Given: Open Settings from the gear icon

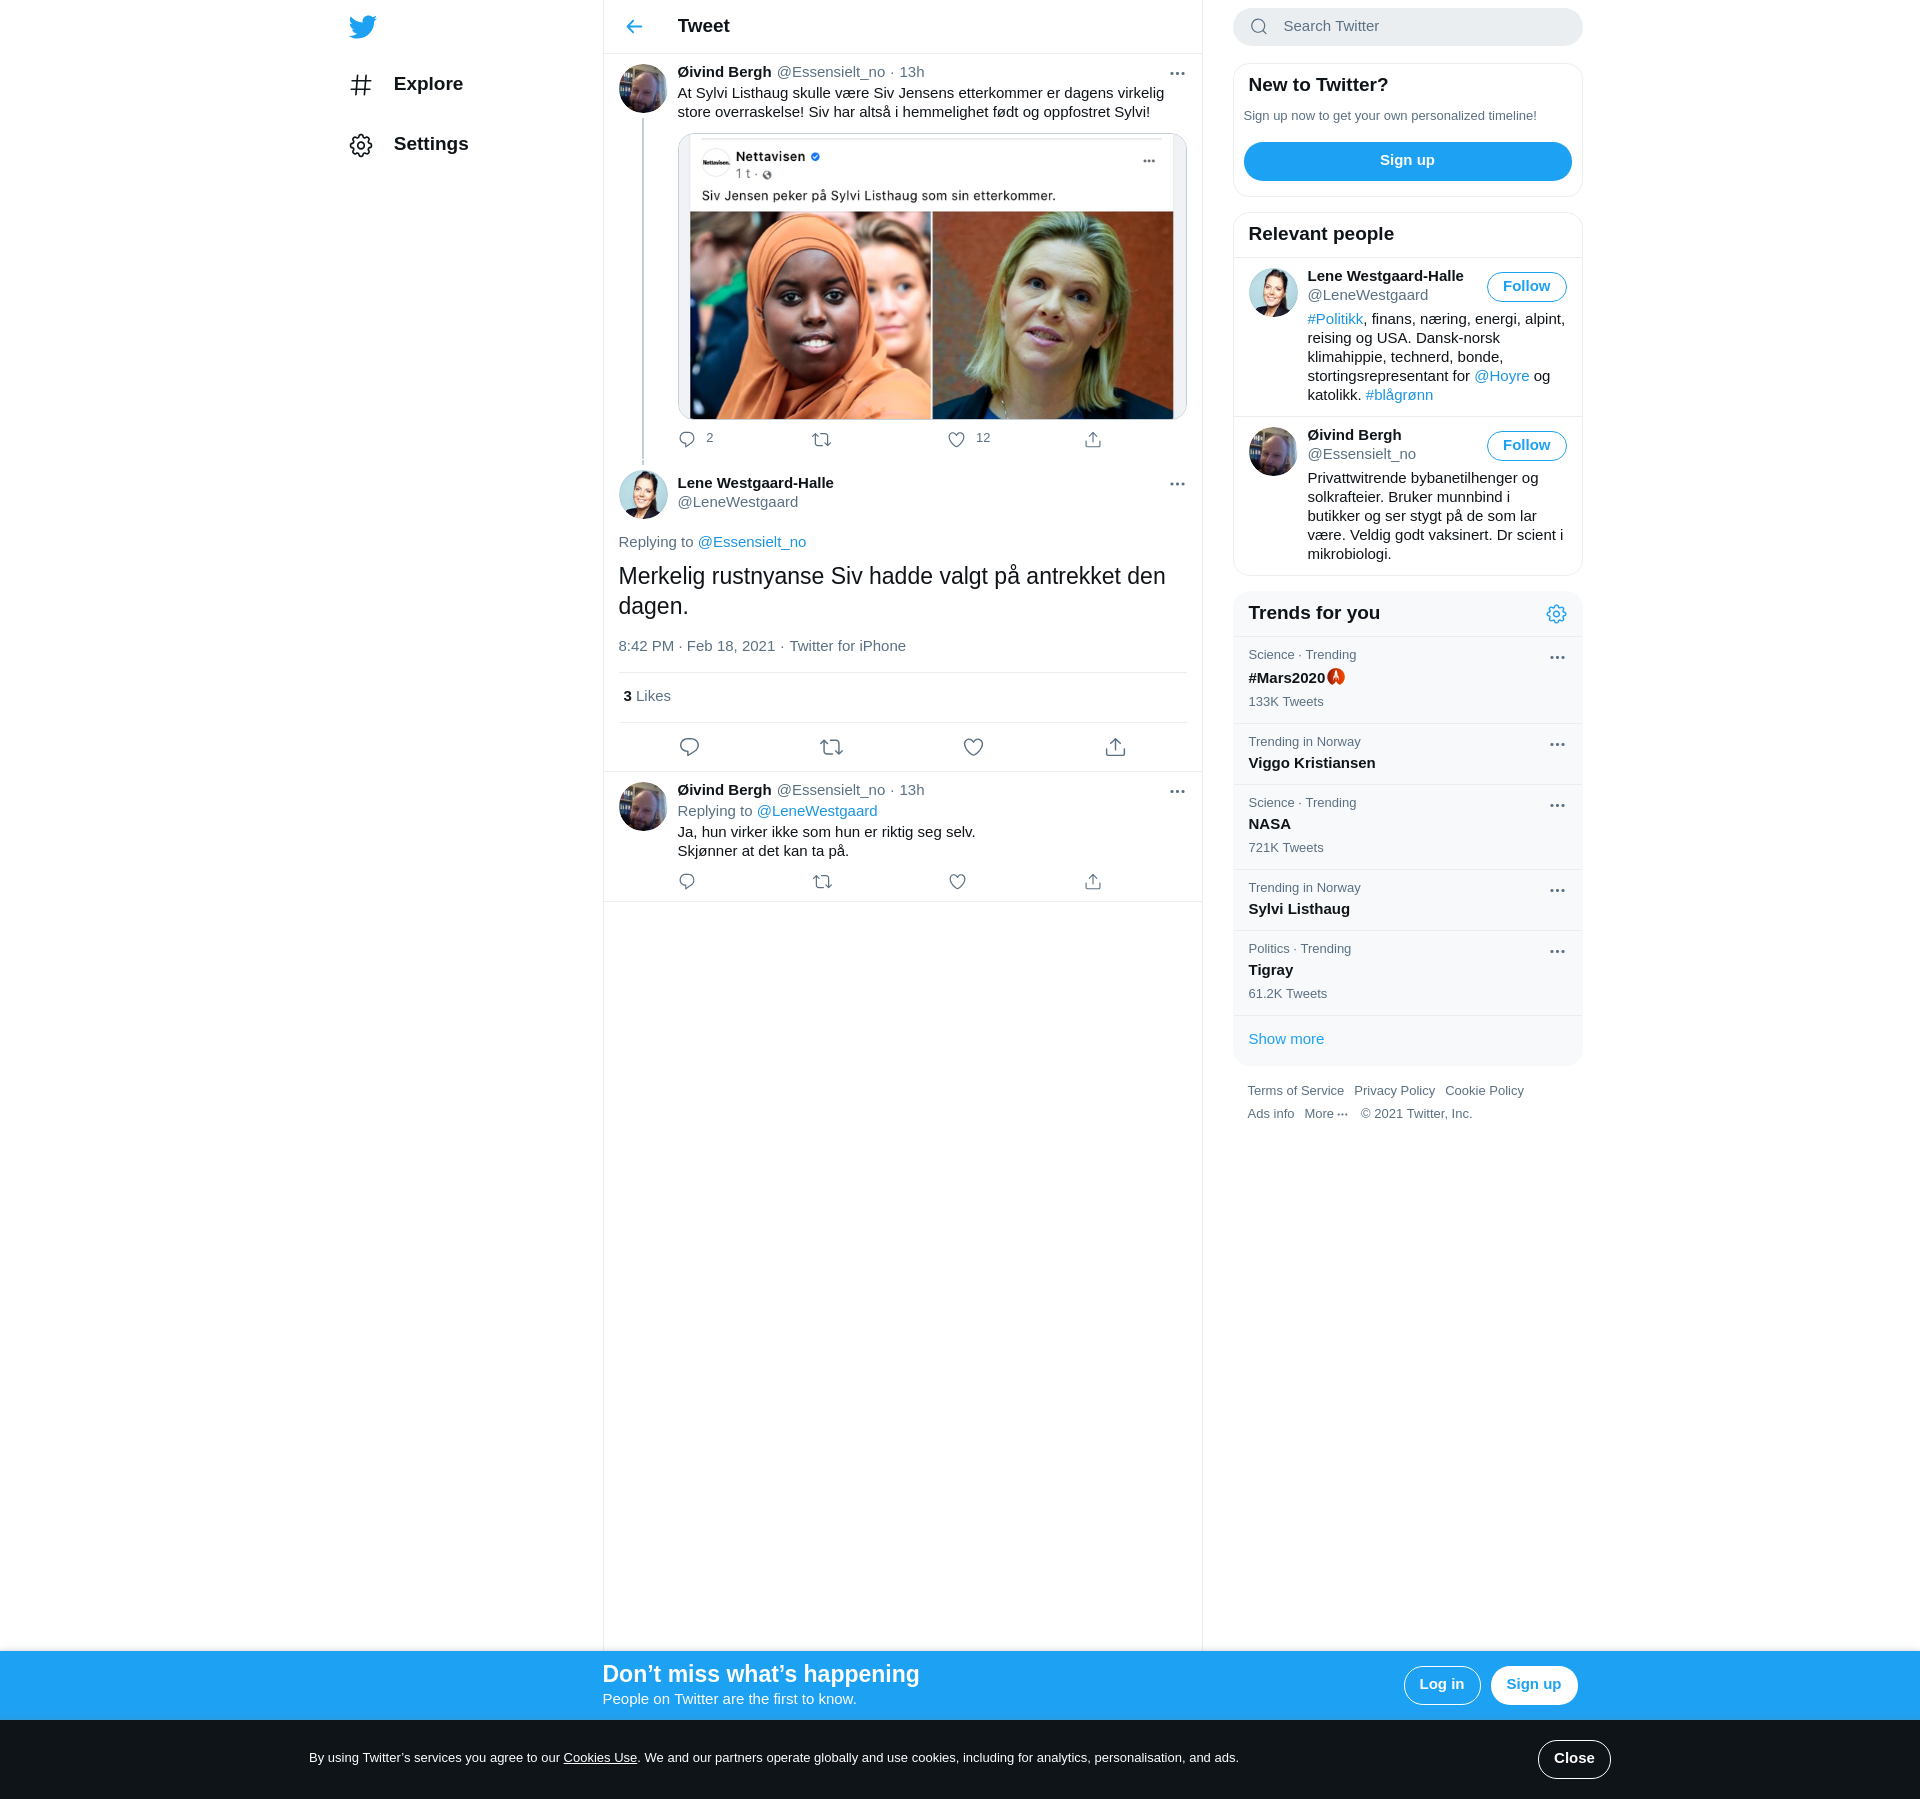Looking at the screenshot, I should coord(361,145).
